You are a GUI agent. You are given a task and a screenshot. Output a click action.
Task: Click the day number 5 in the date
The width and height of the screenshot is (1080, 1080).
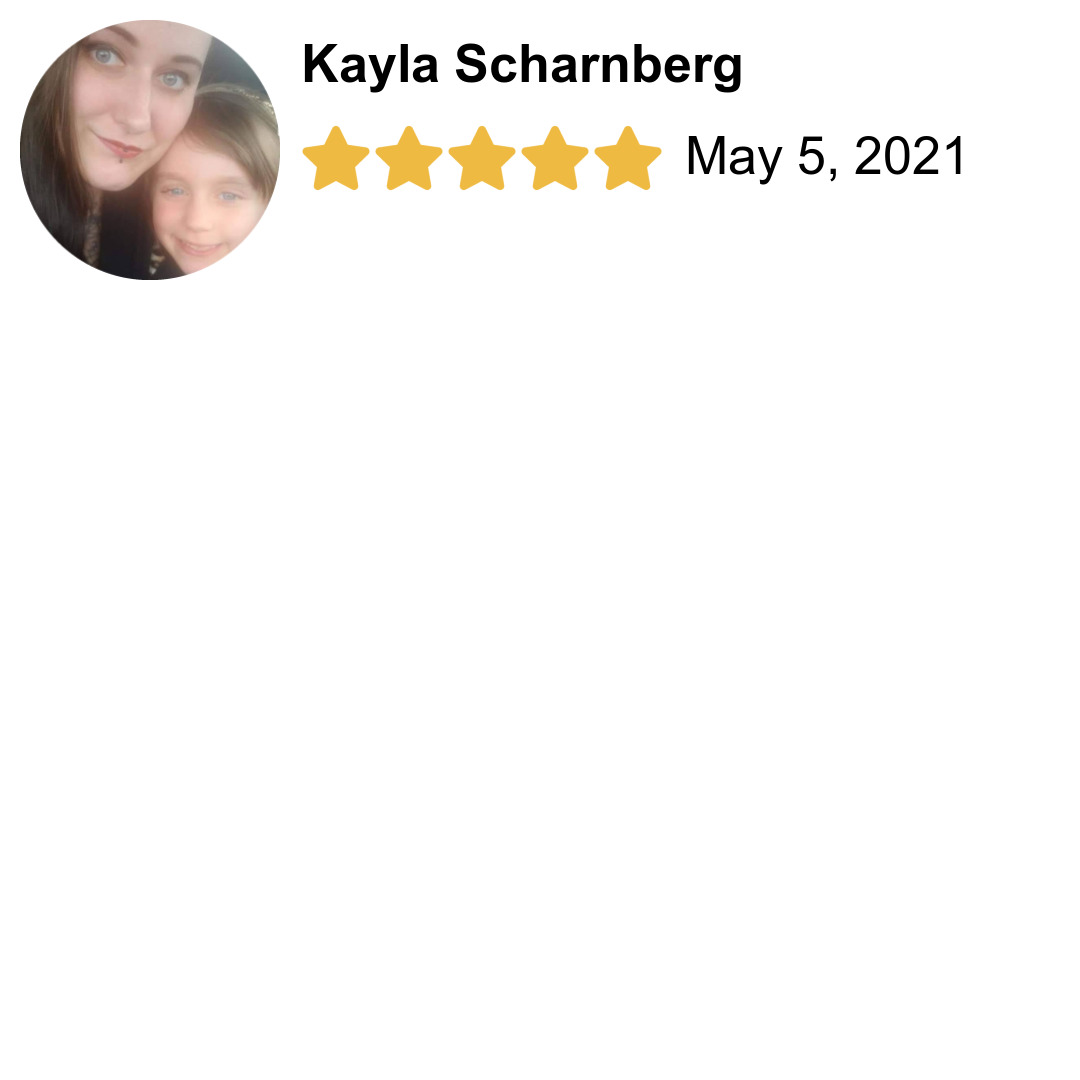tap(814, 156)
